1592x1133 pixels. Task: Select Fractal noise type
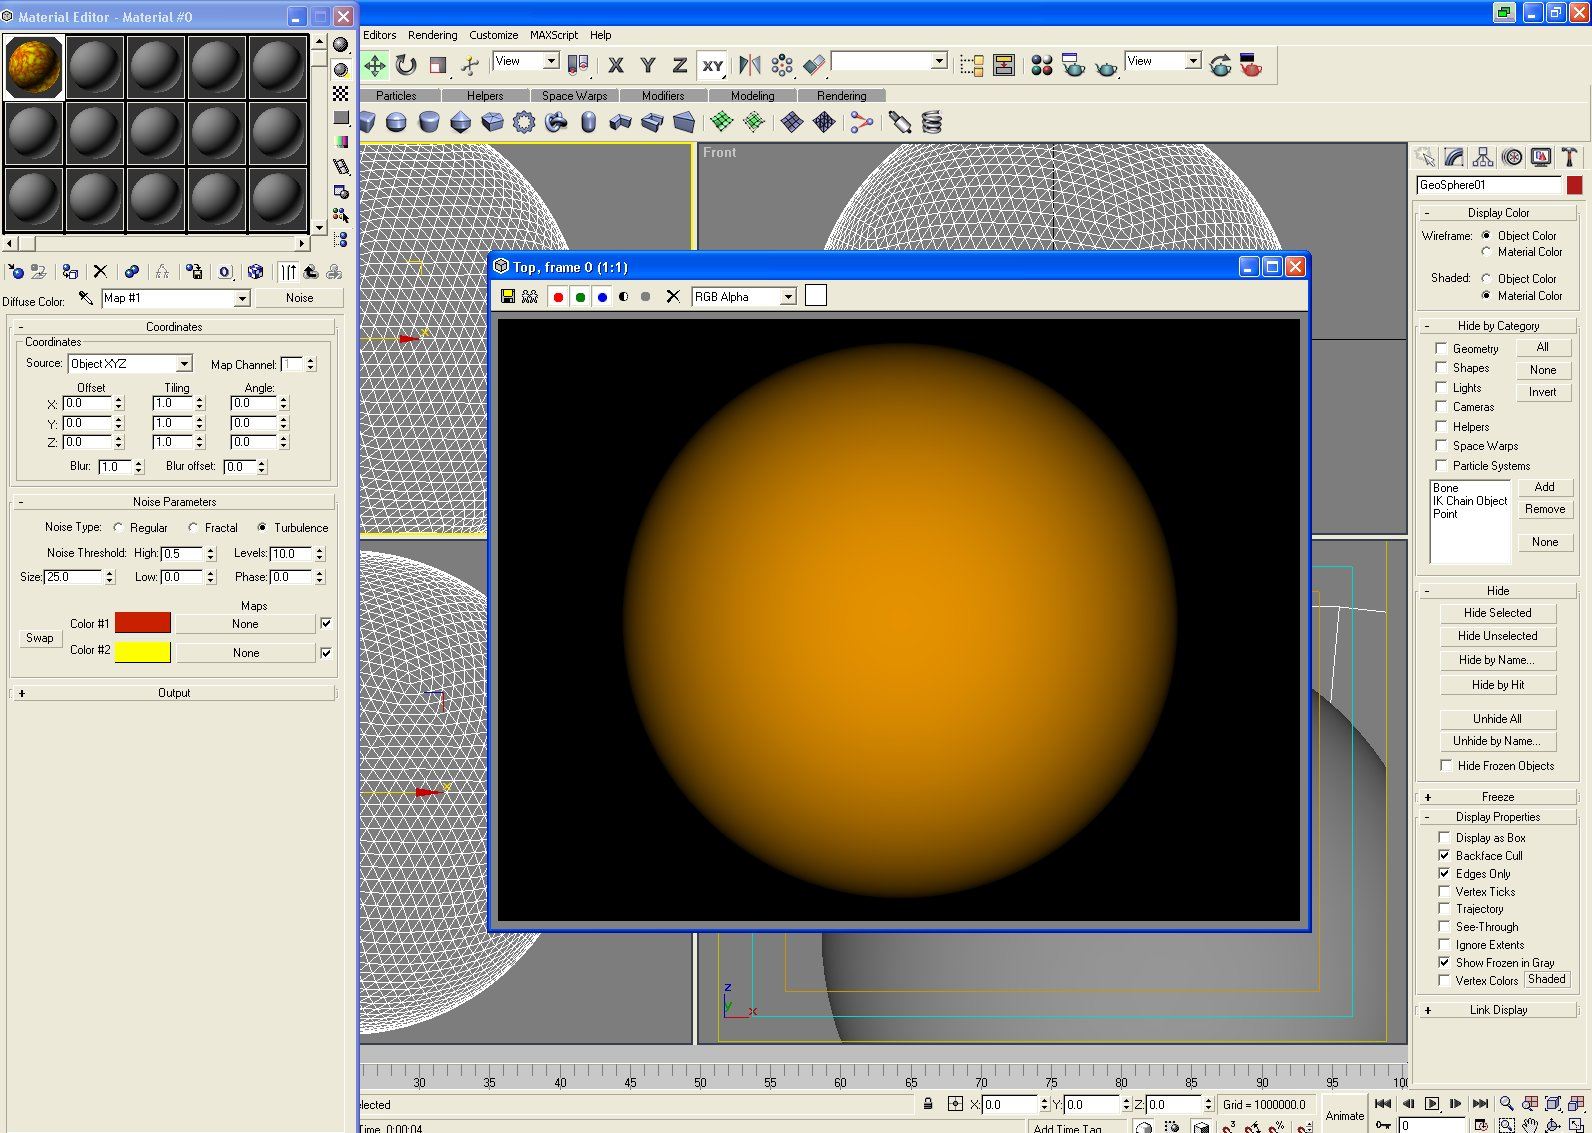(x=193, y=527)
